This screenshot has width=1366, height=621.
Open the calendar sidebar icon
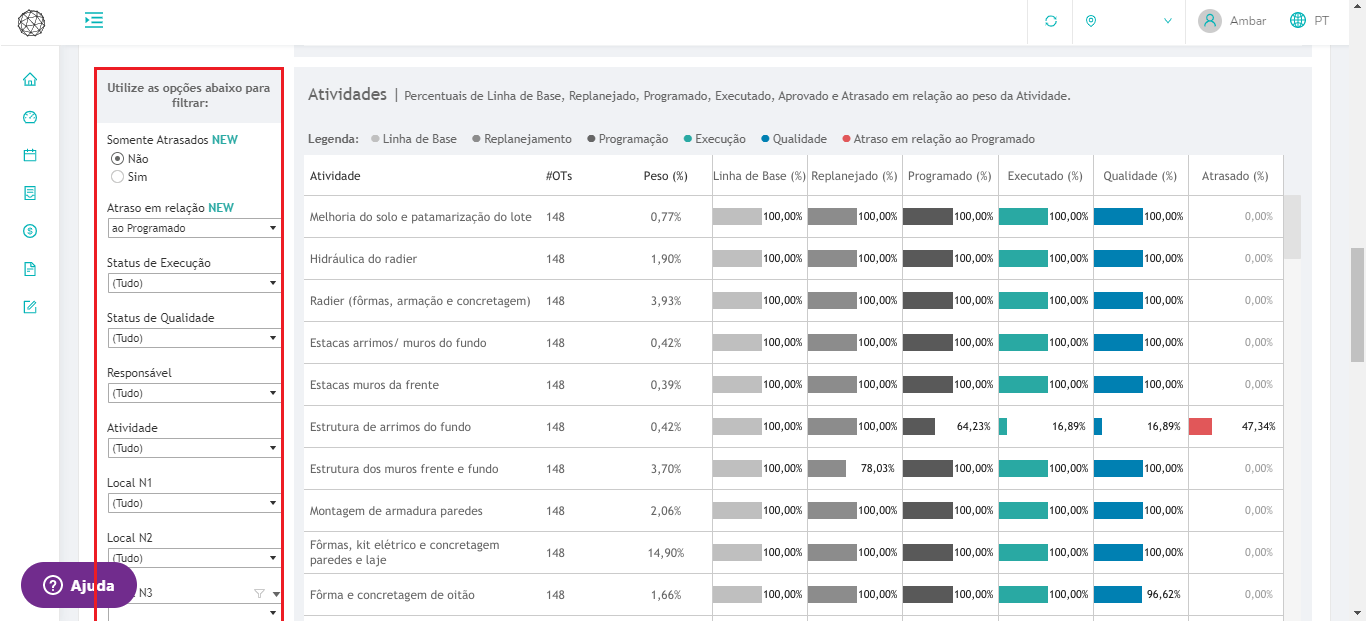[x=30, y=155]
